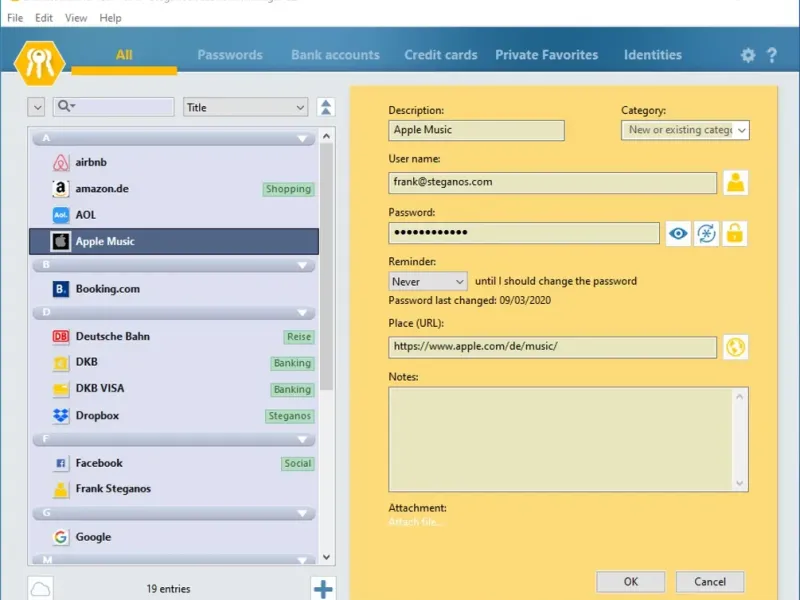Screen dimensions: 800x600
Task: Click the Apple Music entry icon
Action: 61,241
